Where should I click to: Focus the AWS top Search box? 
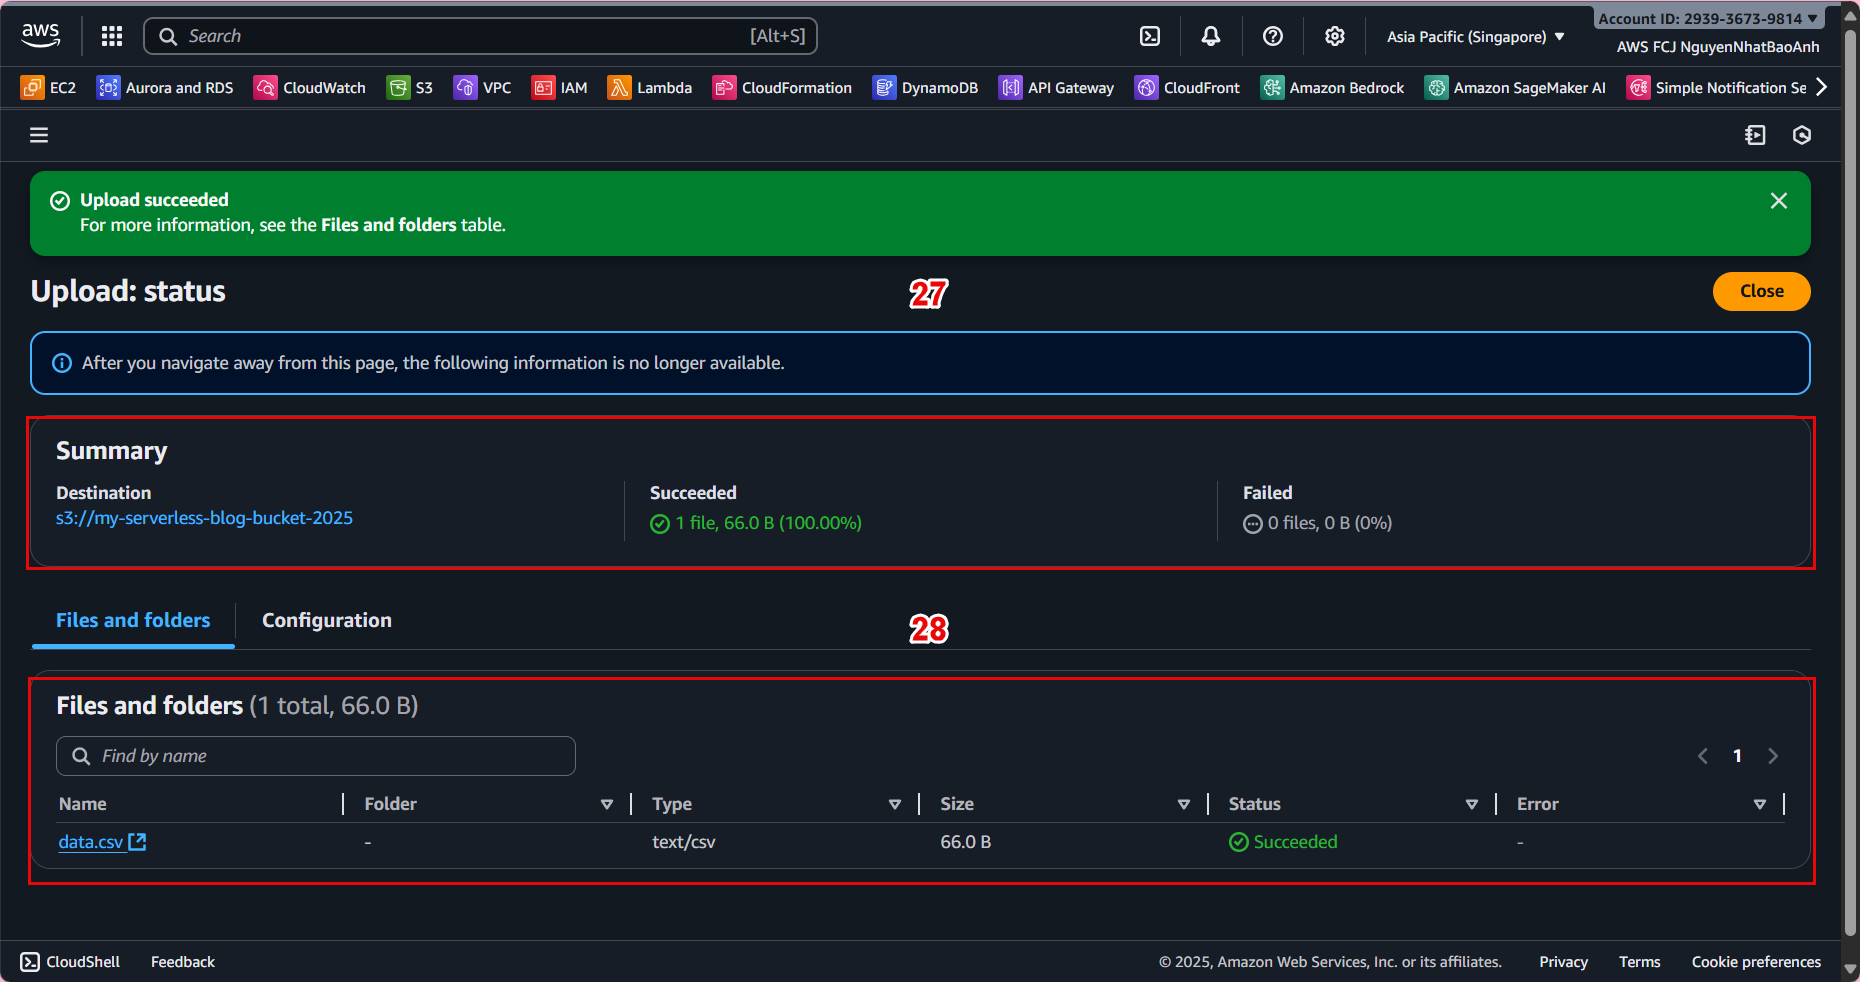click(481, 36)
